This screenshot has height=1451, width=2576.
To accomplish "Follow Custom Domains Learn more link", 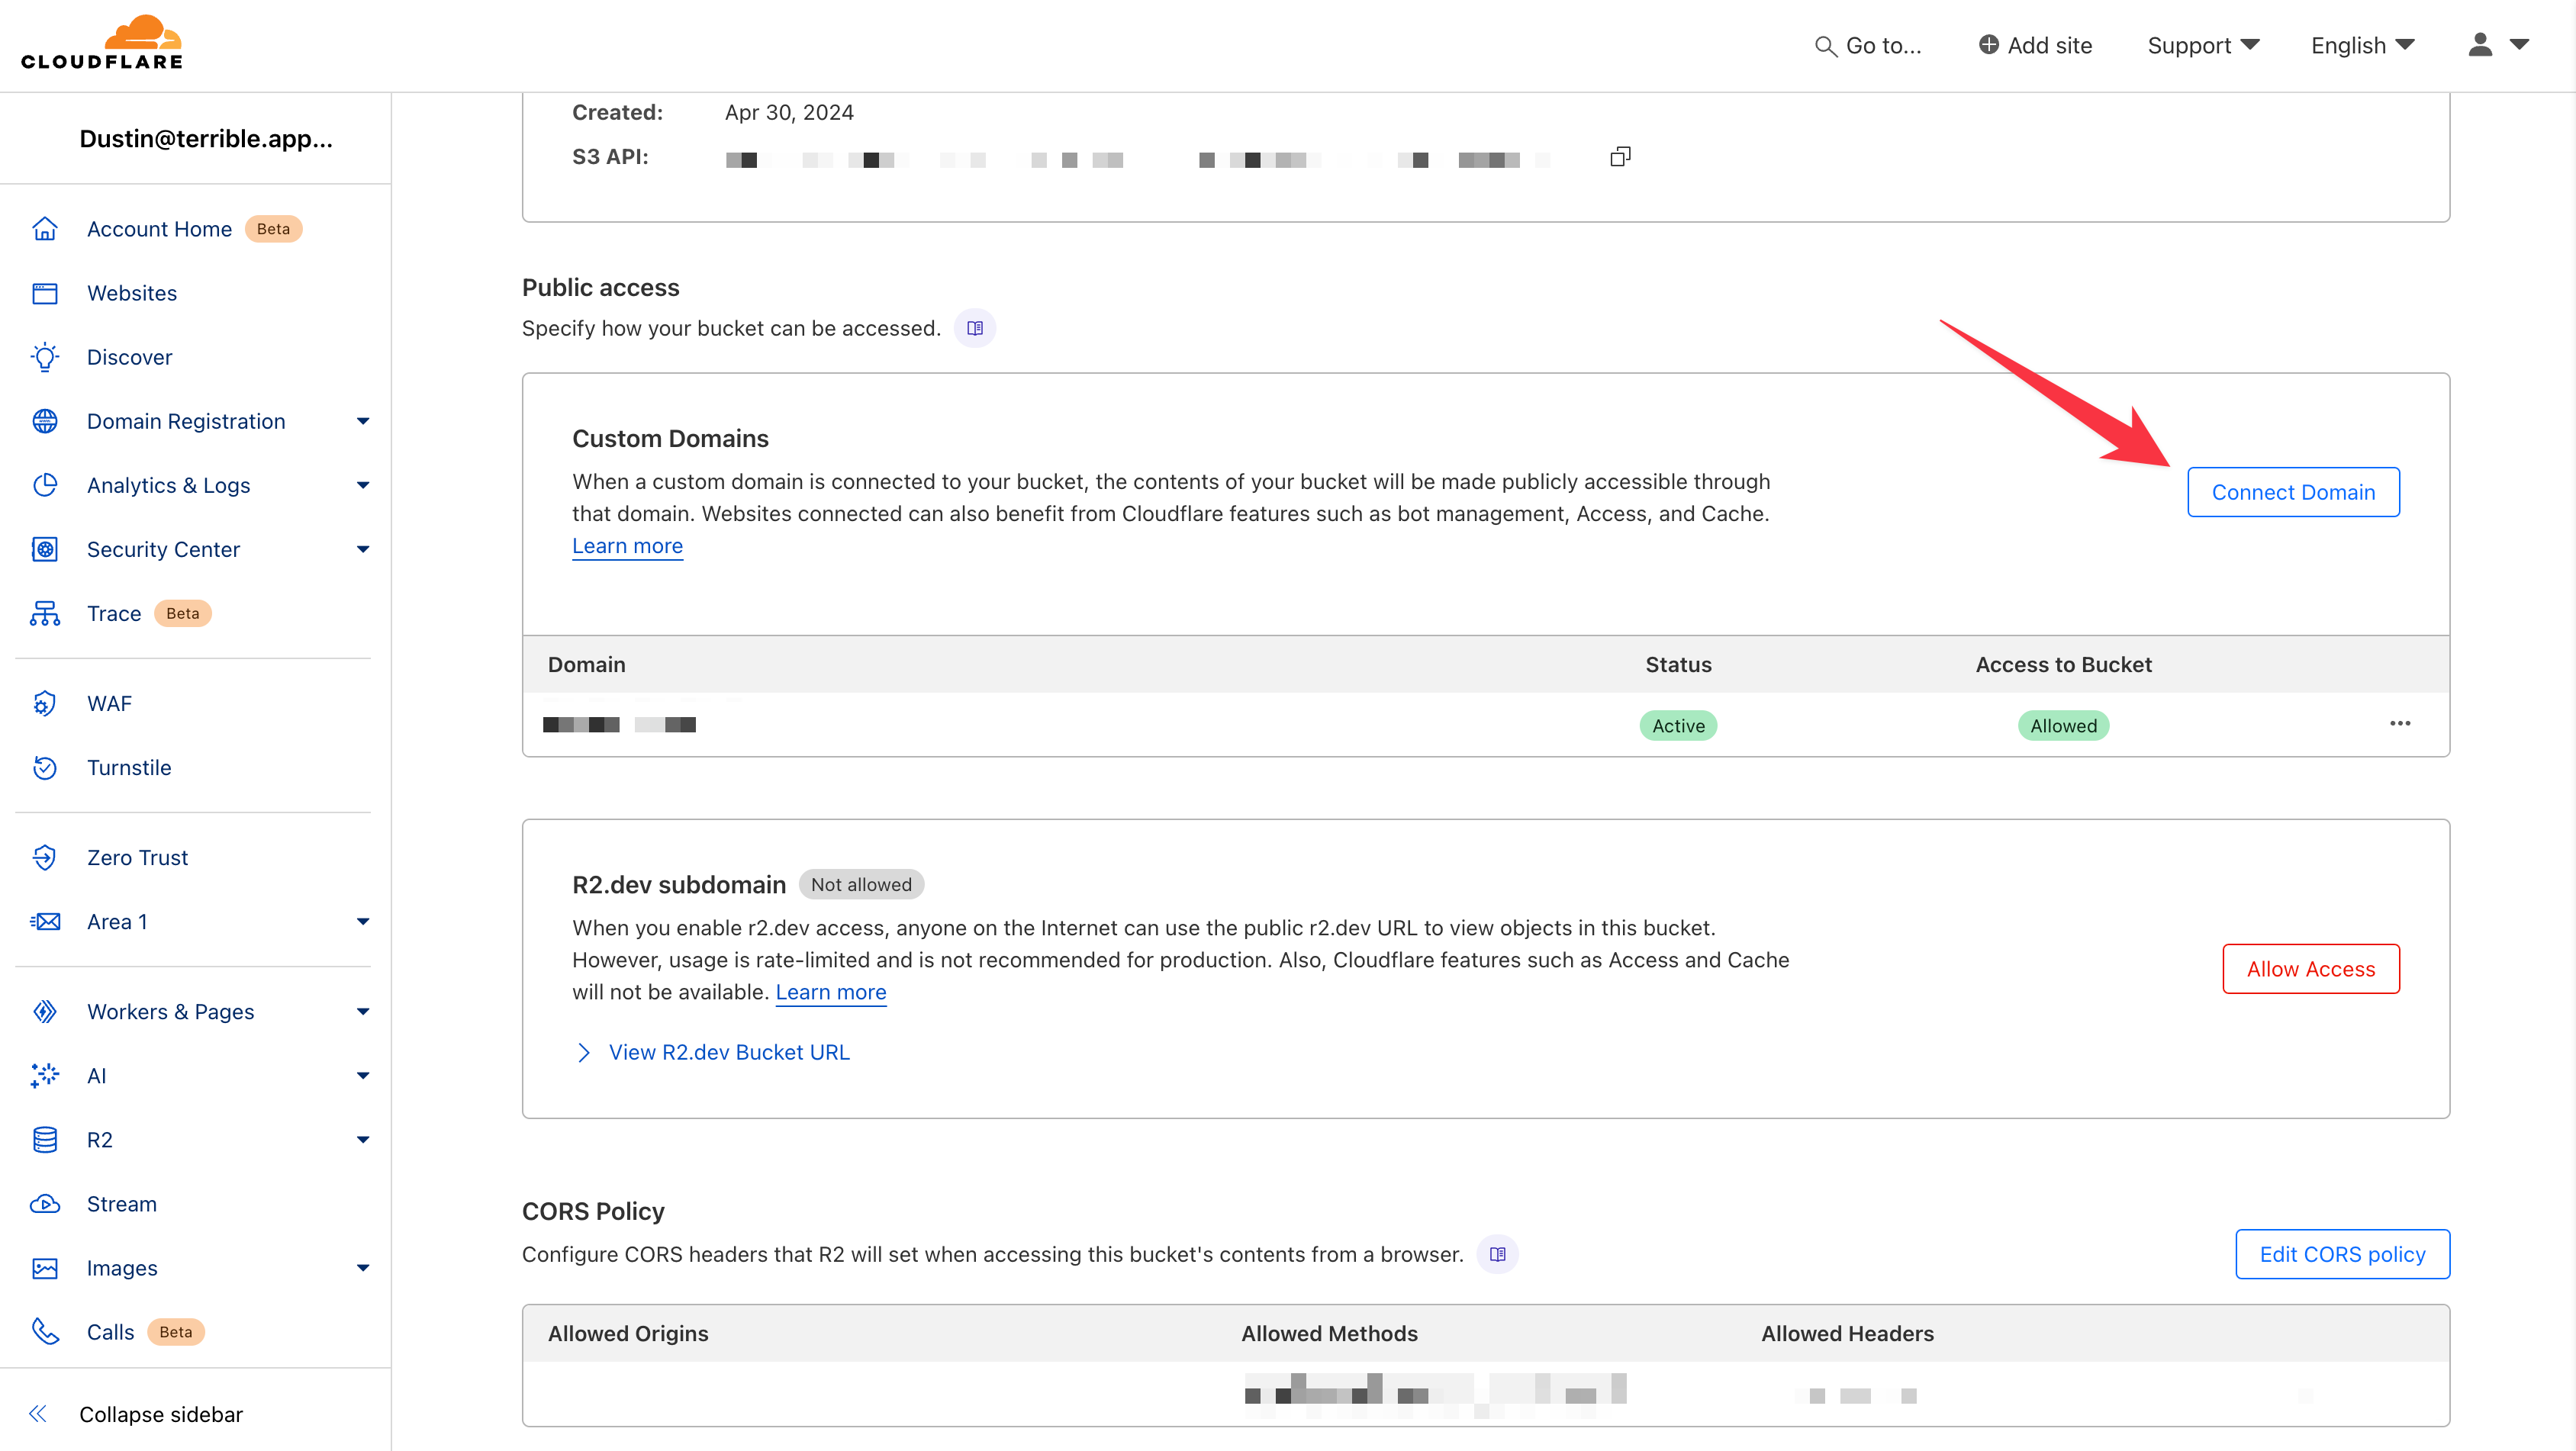I will 627,546.
